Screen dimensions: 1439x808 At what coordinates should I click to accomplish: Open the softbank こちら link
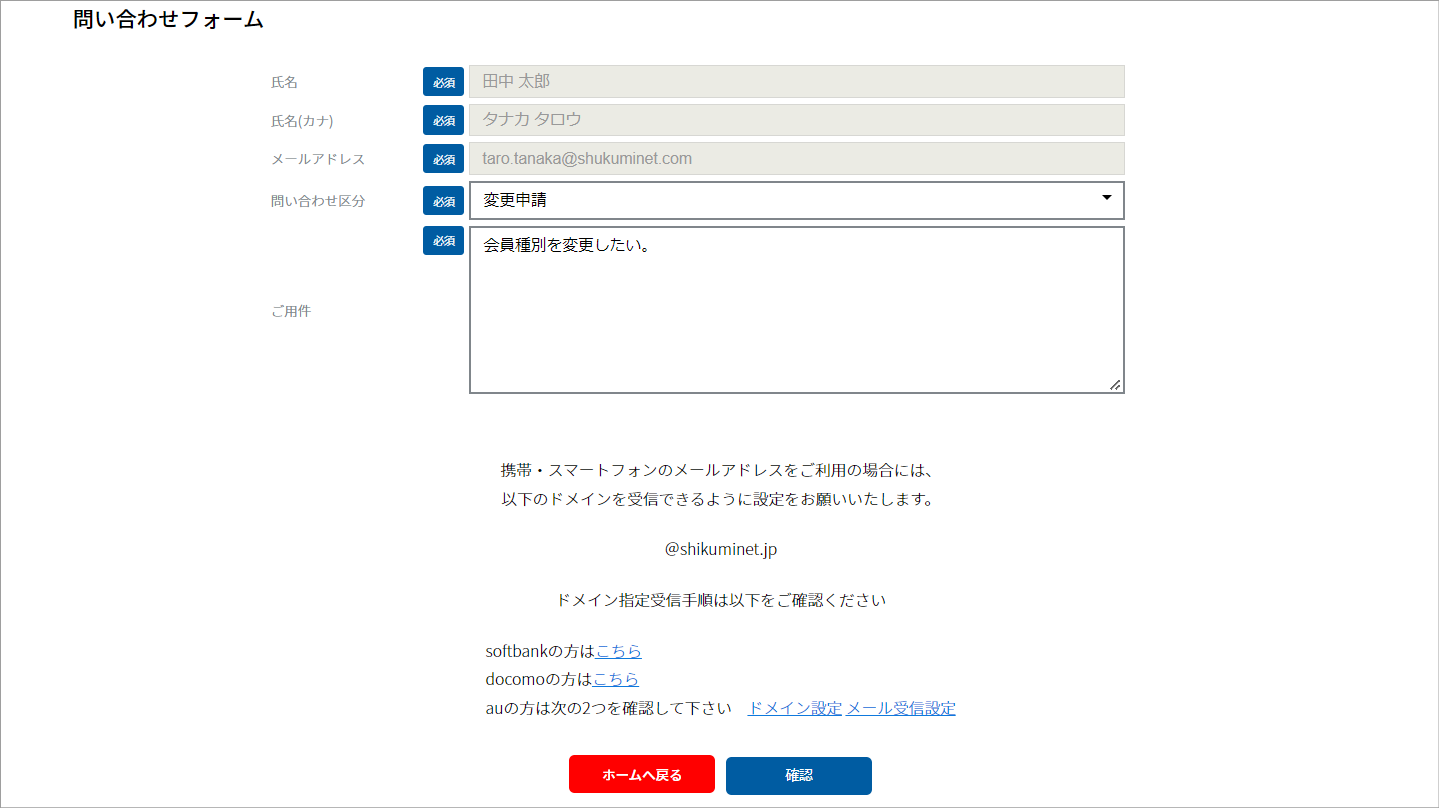coord(618,651)
